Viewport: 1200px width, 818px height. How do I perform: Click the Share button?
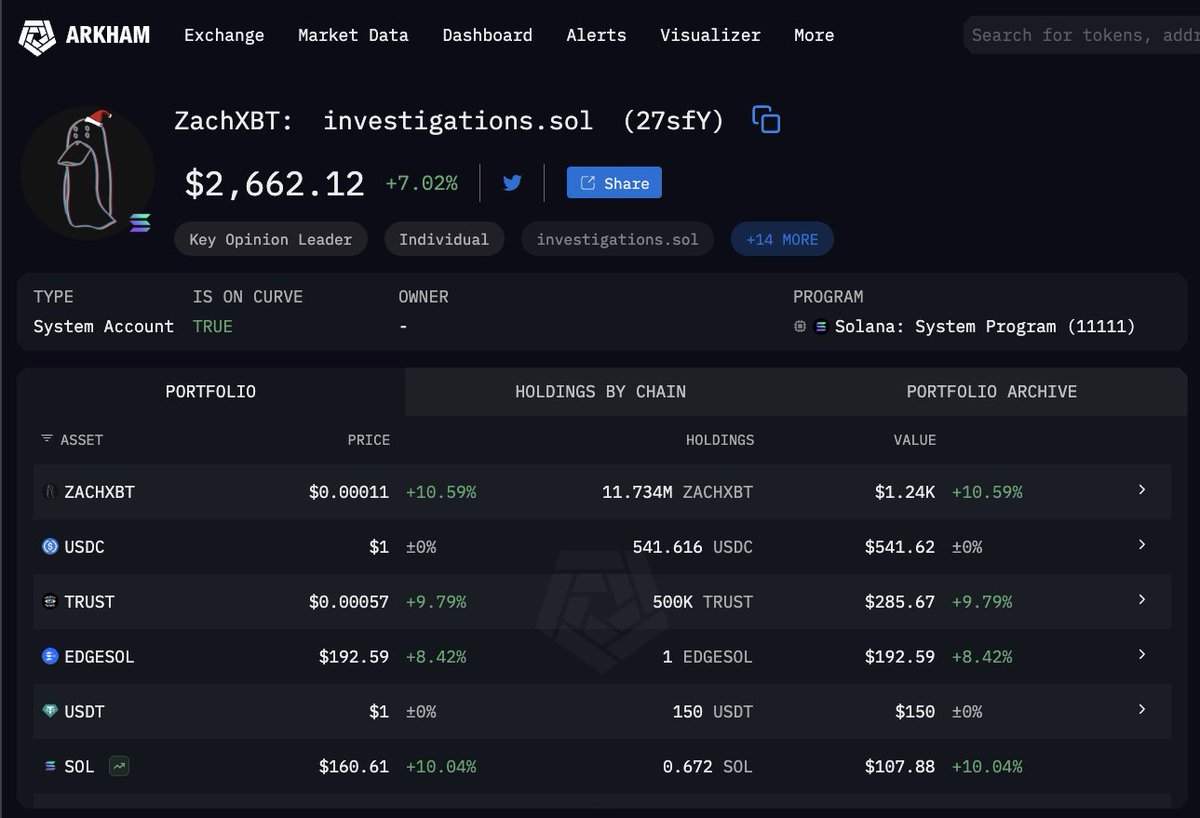tap(614, 183)
